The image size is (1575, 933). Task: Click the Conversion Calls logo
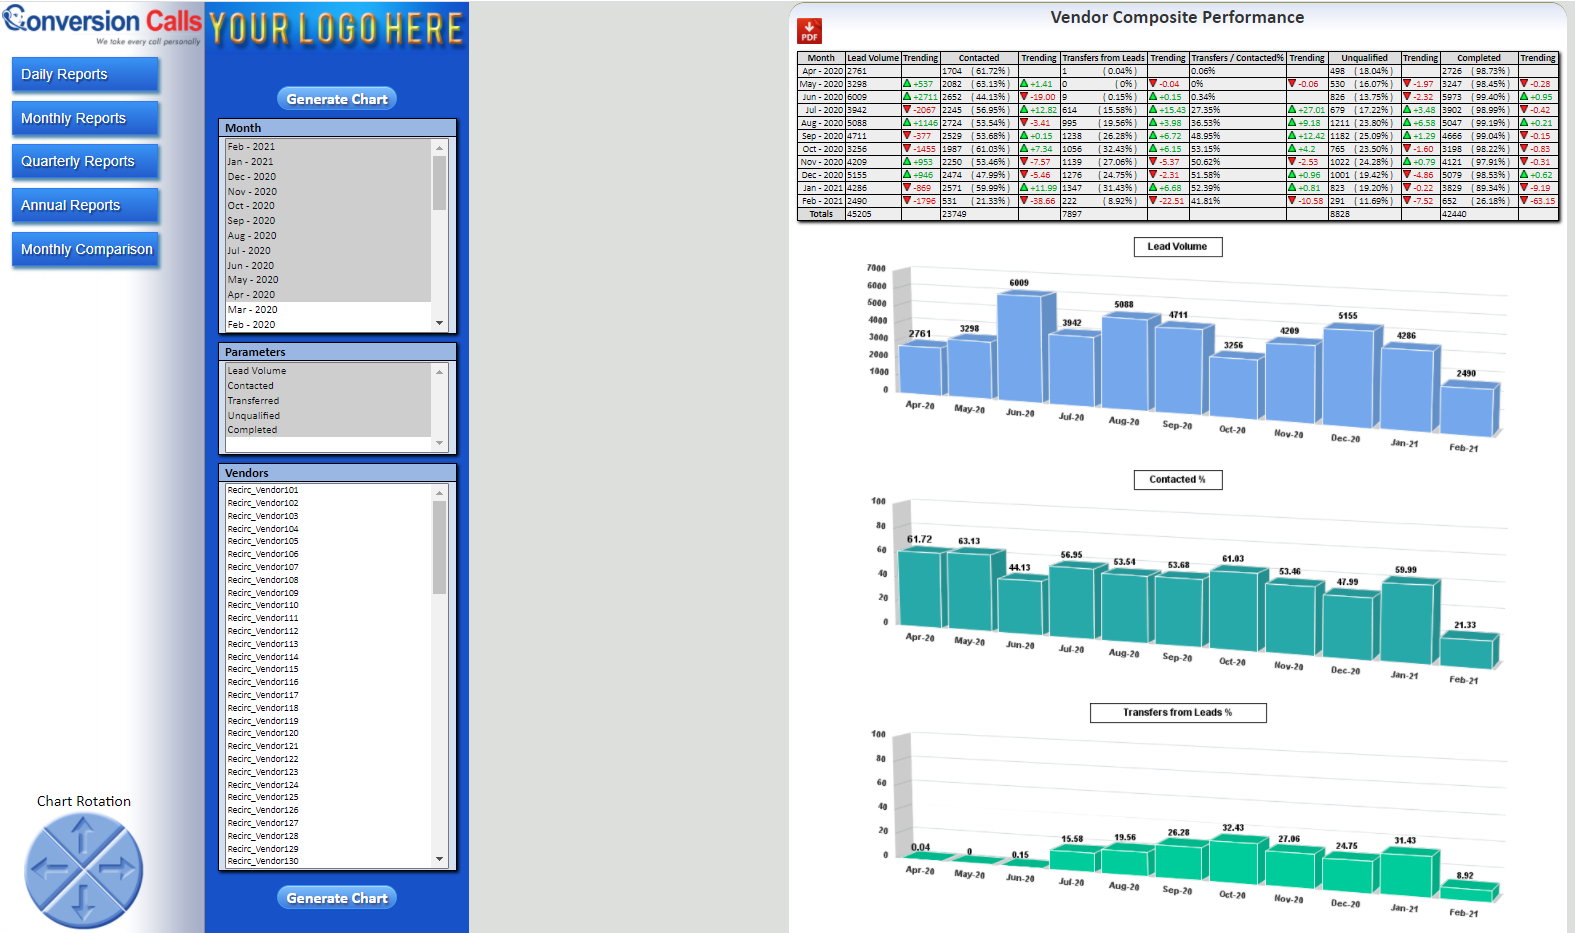102,24
